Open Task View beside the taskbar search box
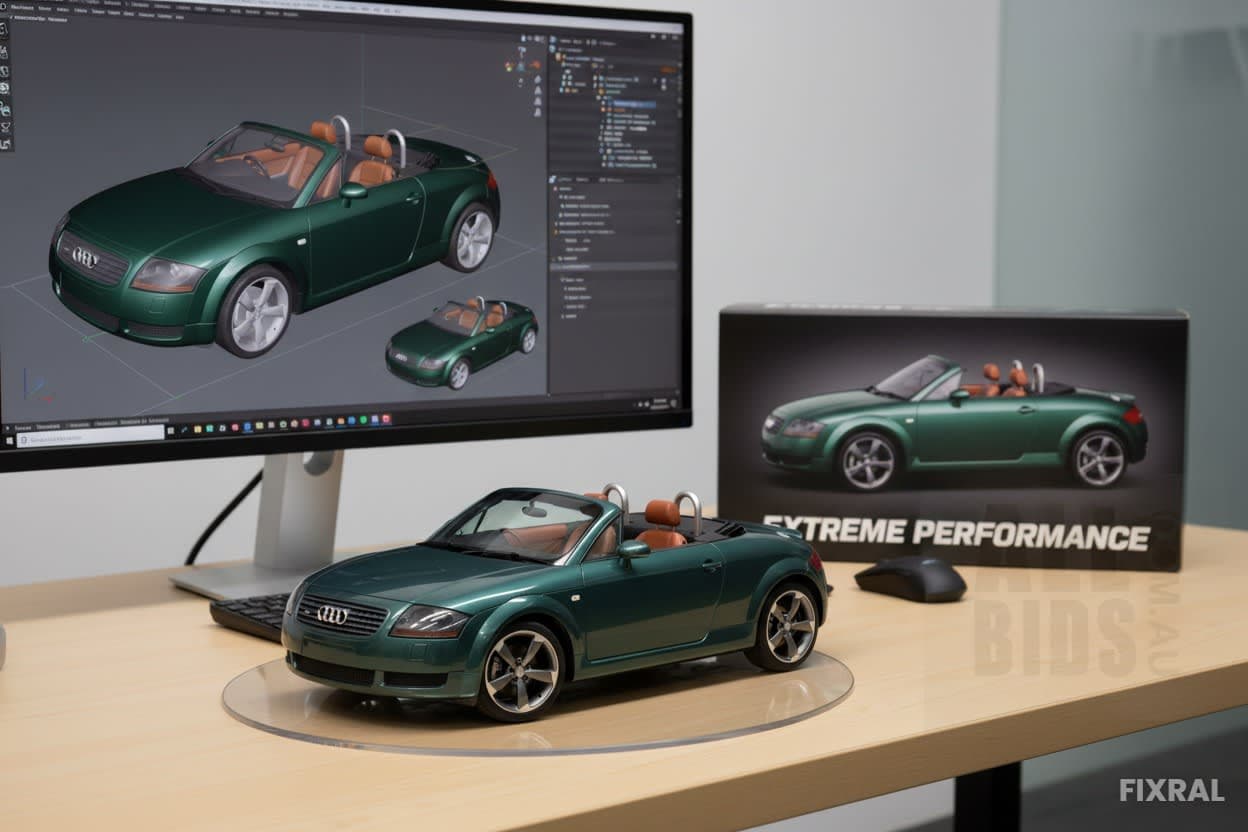Image resolution: width=1248 pixels, height=832 pixels. (x=171, y=431)
